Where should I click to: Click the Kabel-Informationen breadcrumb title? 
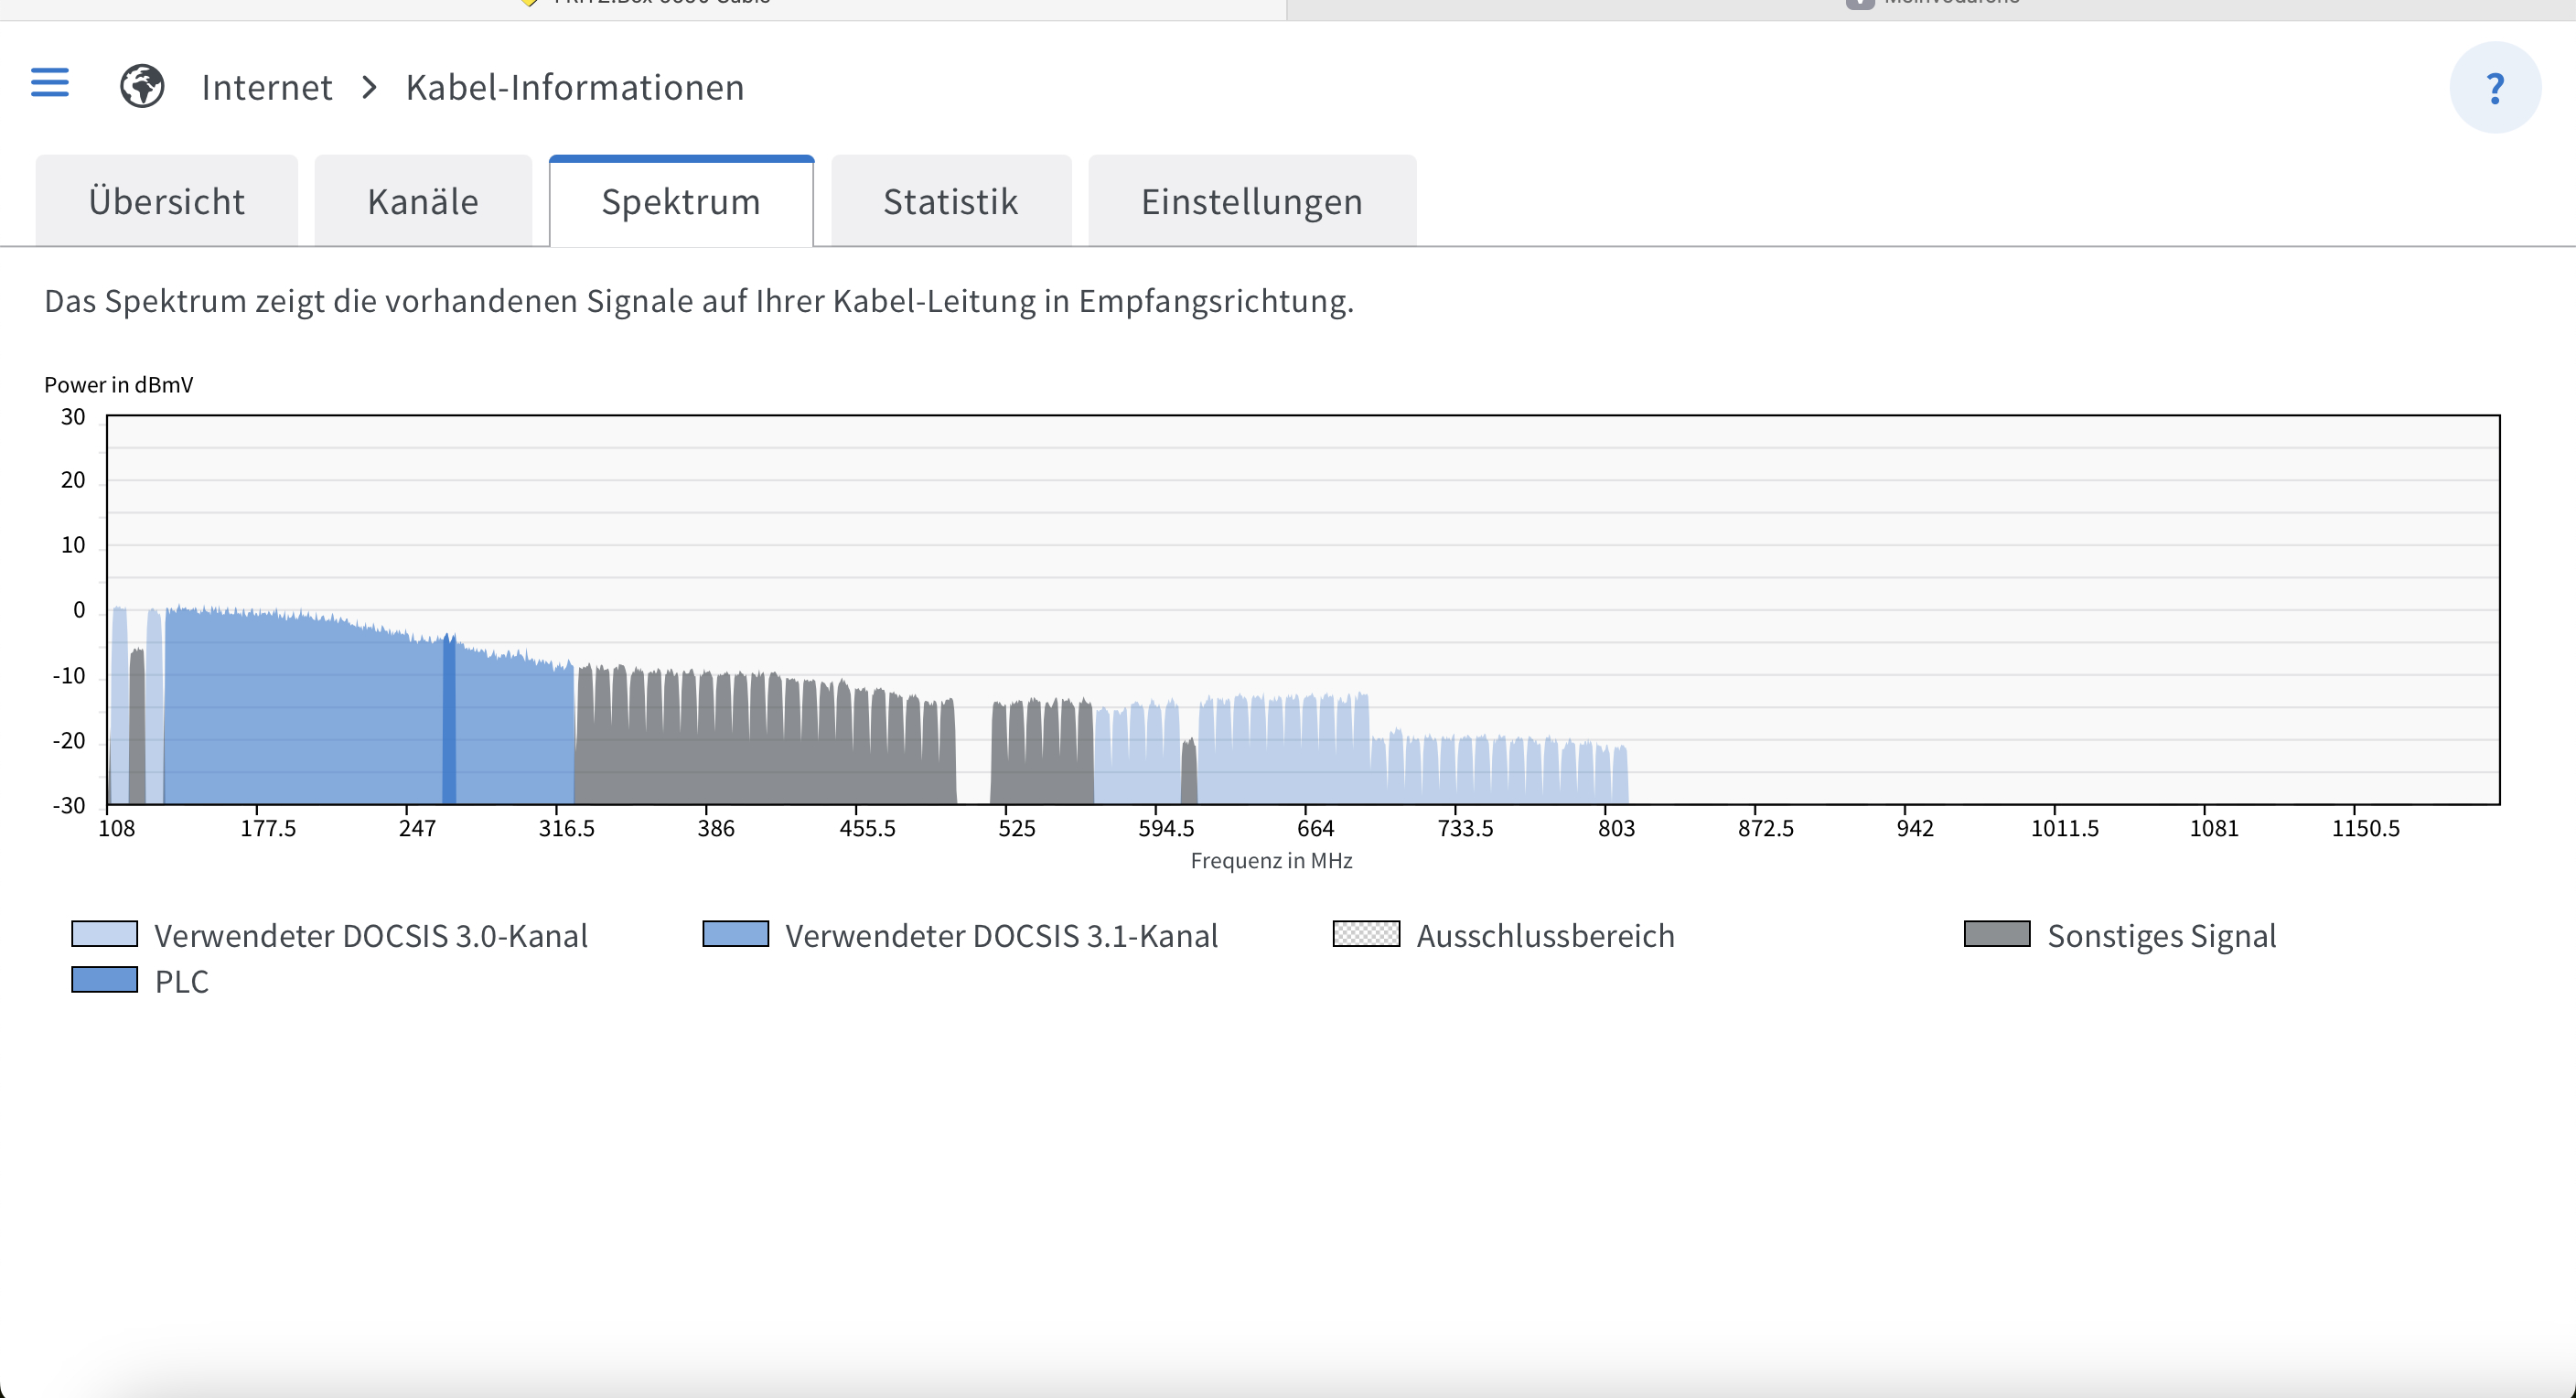point(574,88)
